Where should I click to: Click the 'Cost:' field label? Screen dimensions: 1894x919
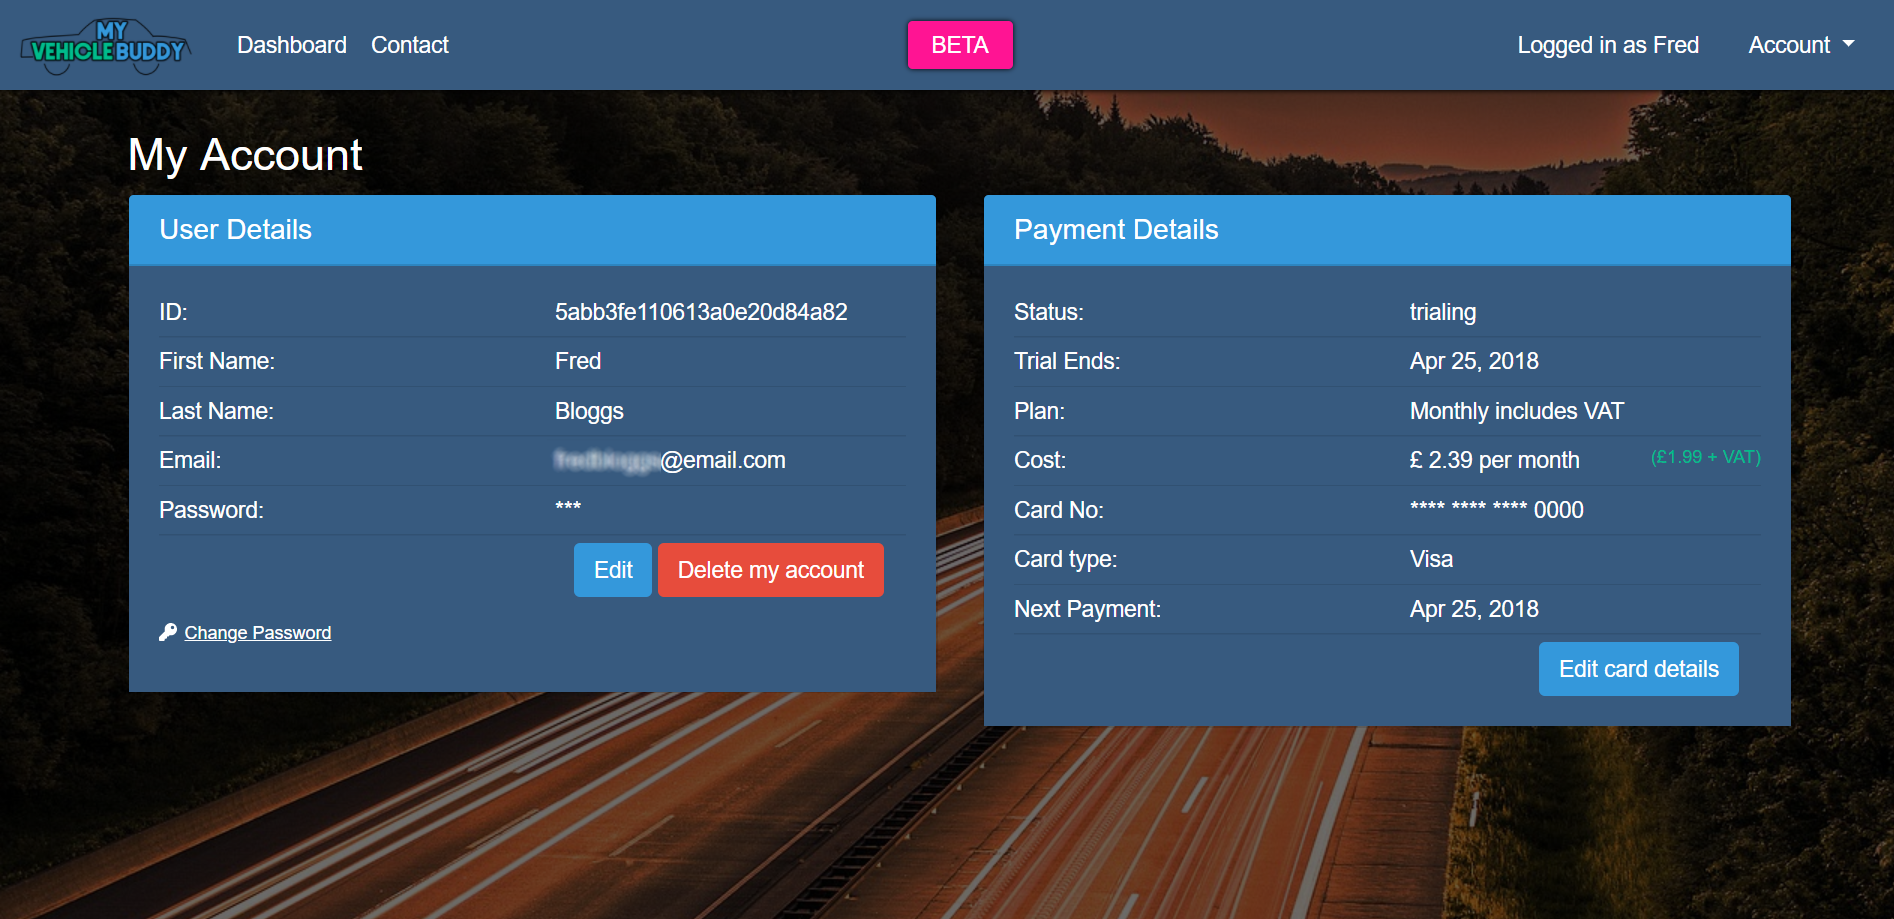(1040, 460)
